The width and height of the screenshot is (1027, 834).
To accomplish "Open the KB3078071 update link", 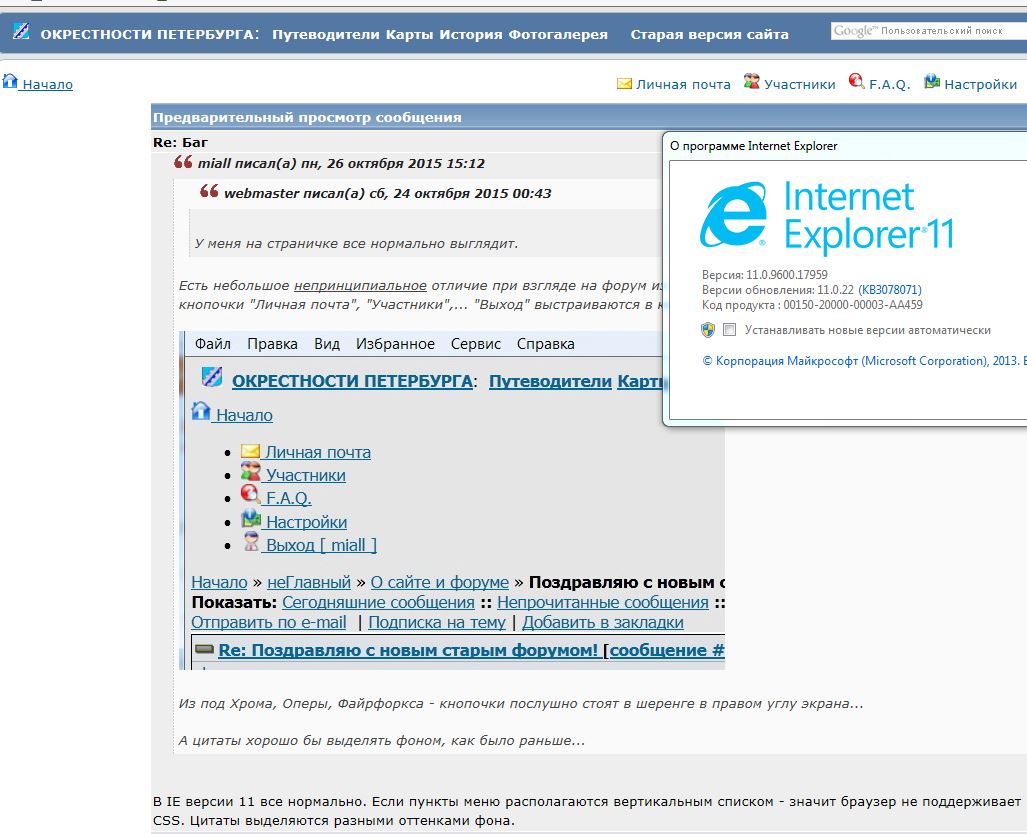I will [x=889, y=290].
